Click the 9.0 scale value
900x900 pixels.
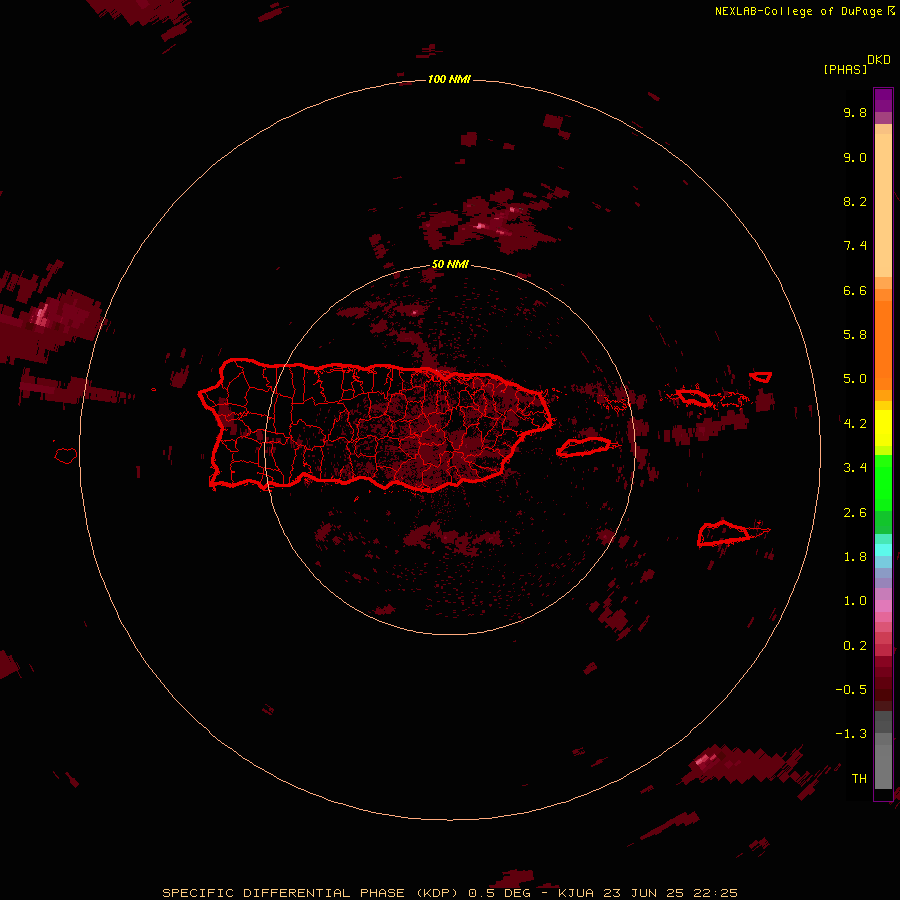coord(855,157)
